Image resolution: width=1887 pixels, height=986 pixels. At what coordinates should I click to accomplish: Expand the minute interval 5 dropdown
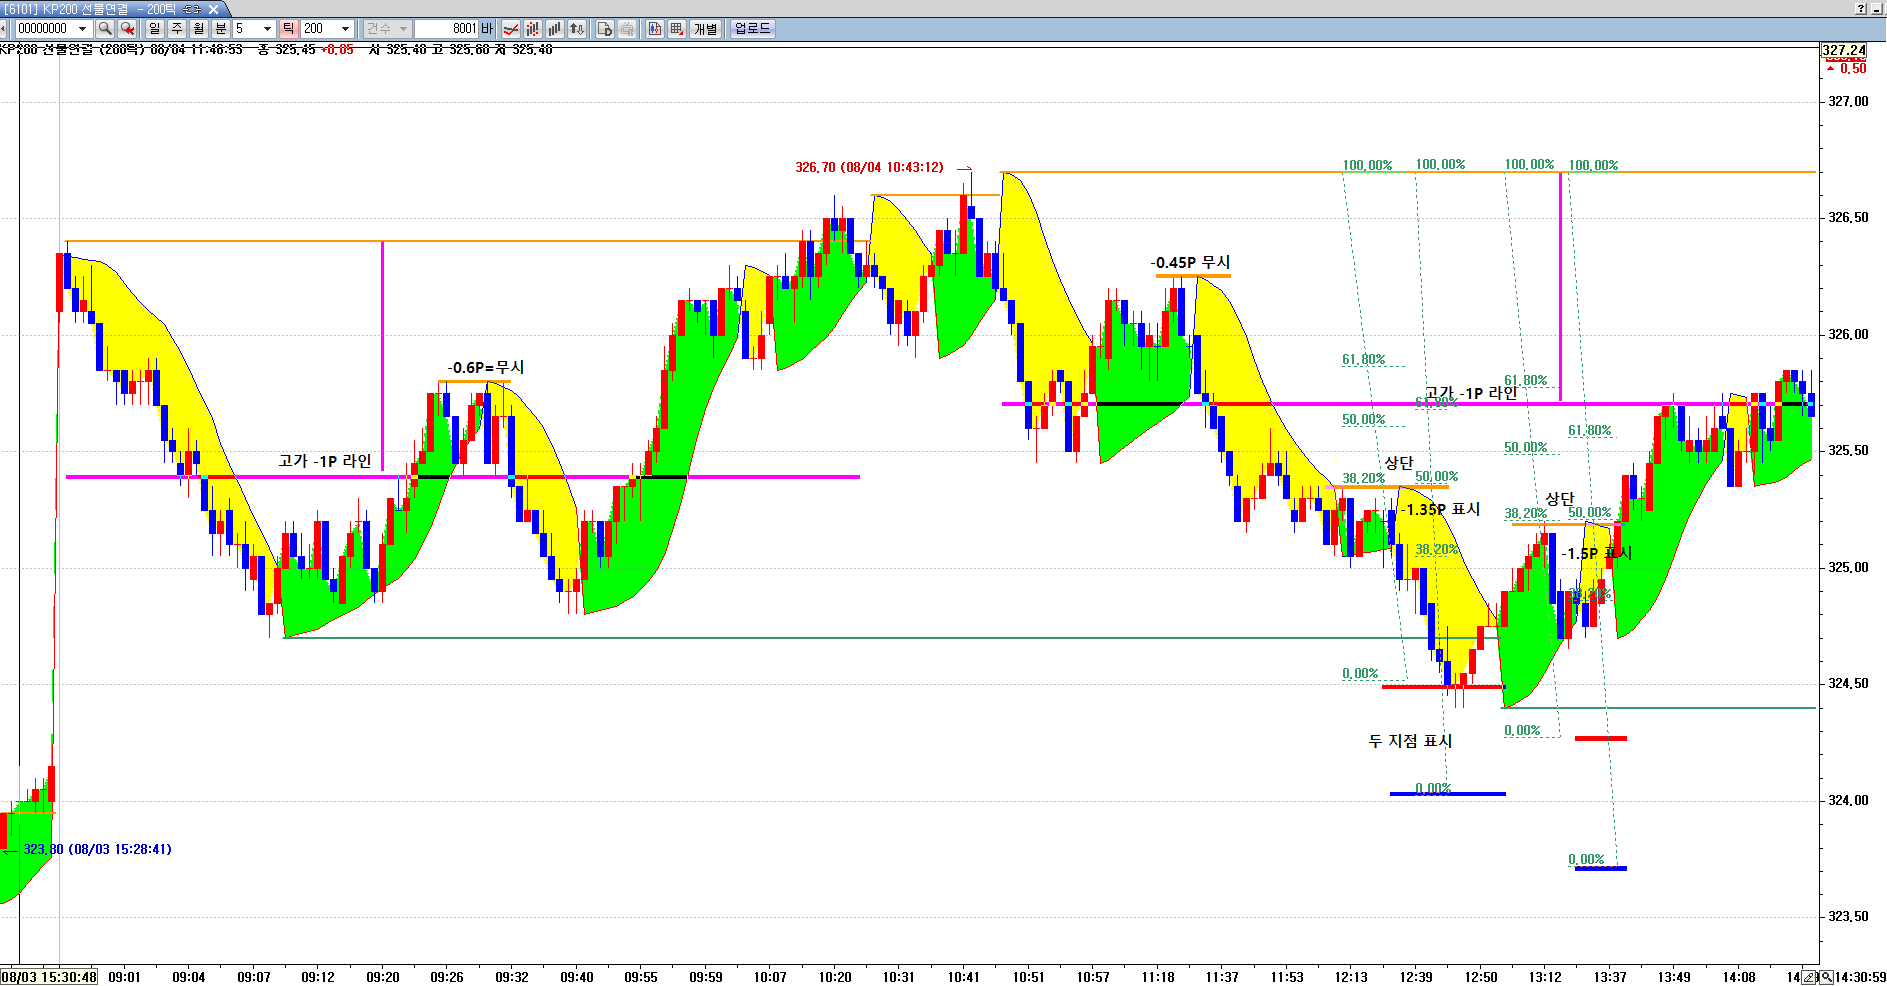(x=267, y=29)
